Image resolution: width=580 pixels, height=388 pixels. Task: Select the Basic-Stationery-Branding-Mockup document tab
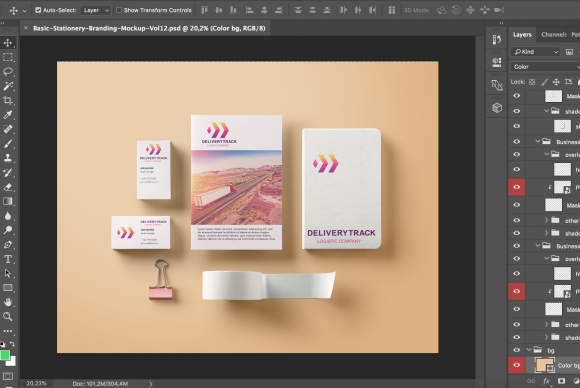click(149, 28)
